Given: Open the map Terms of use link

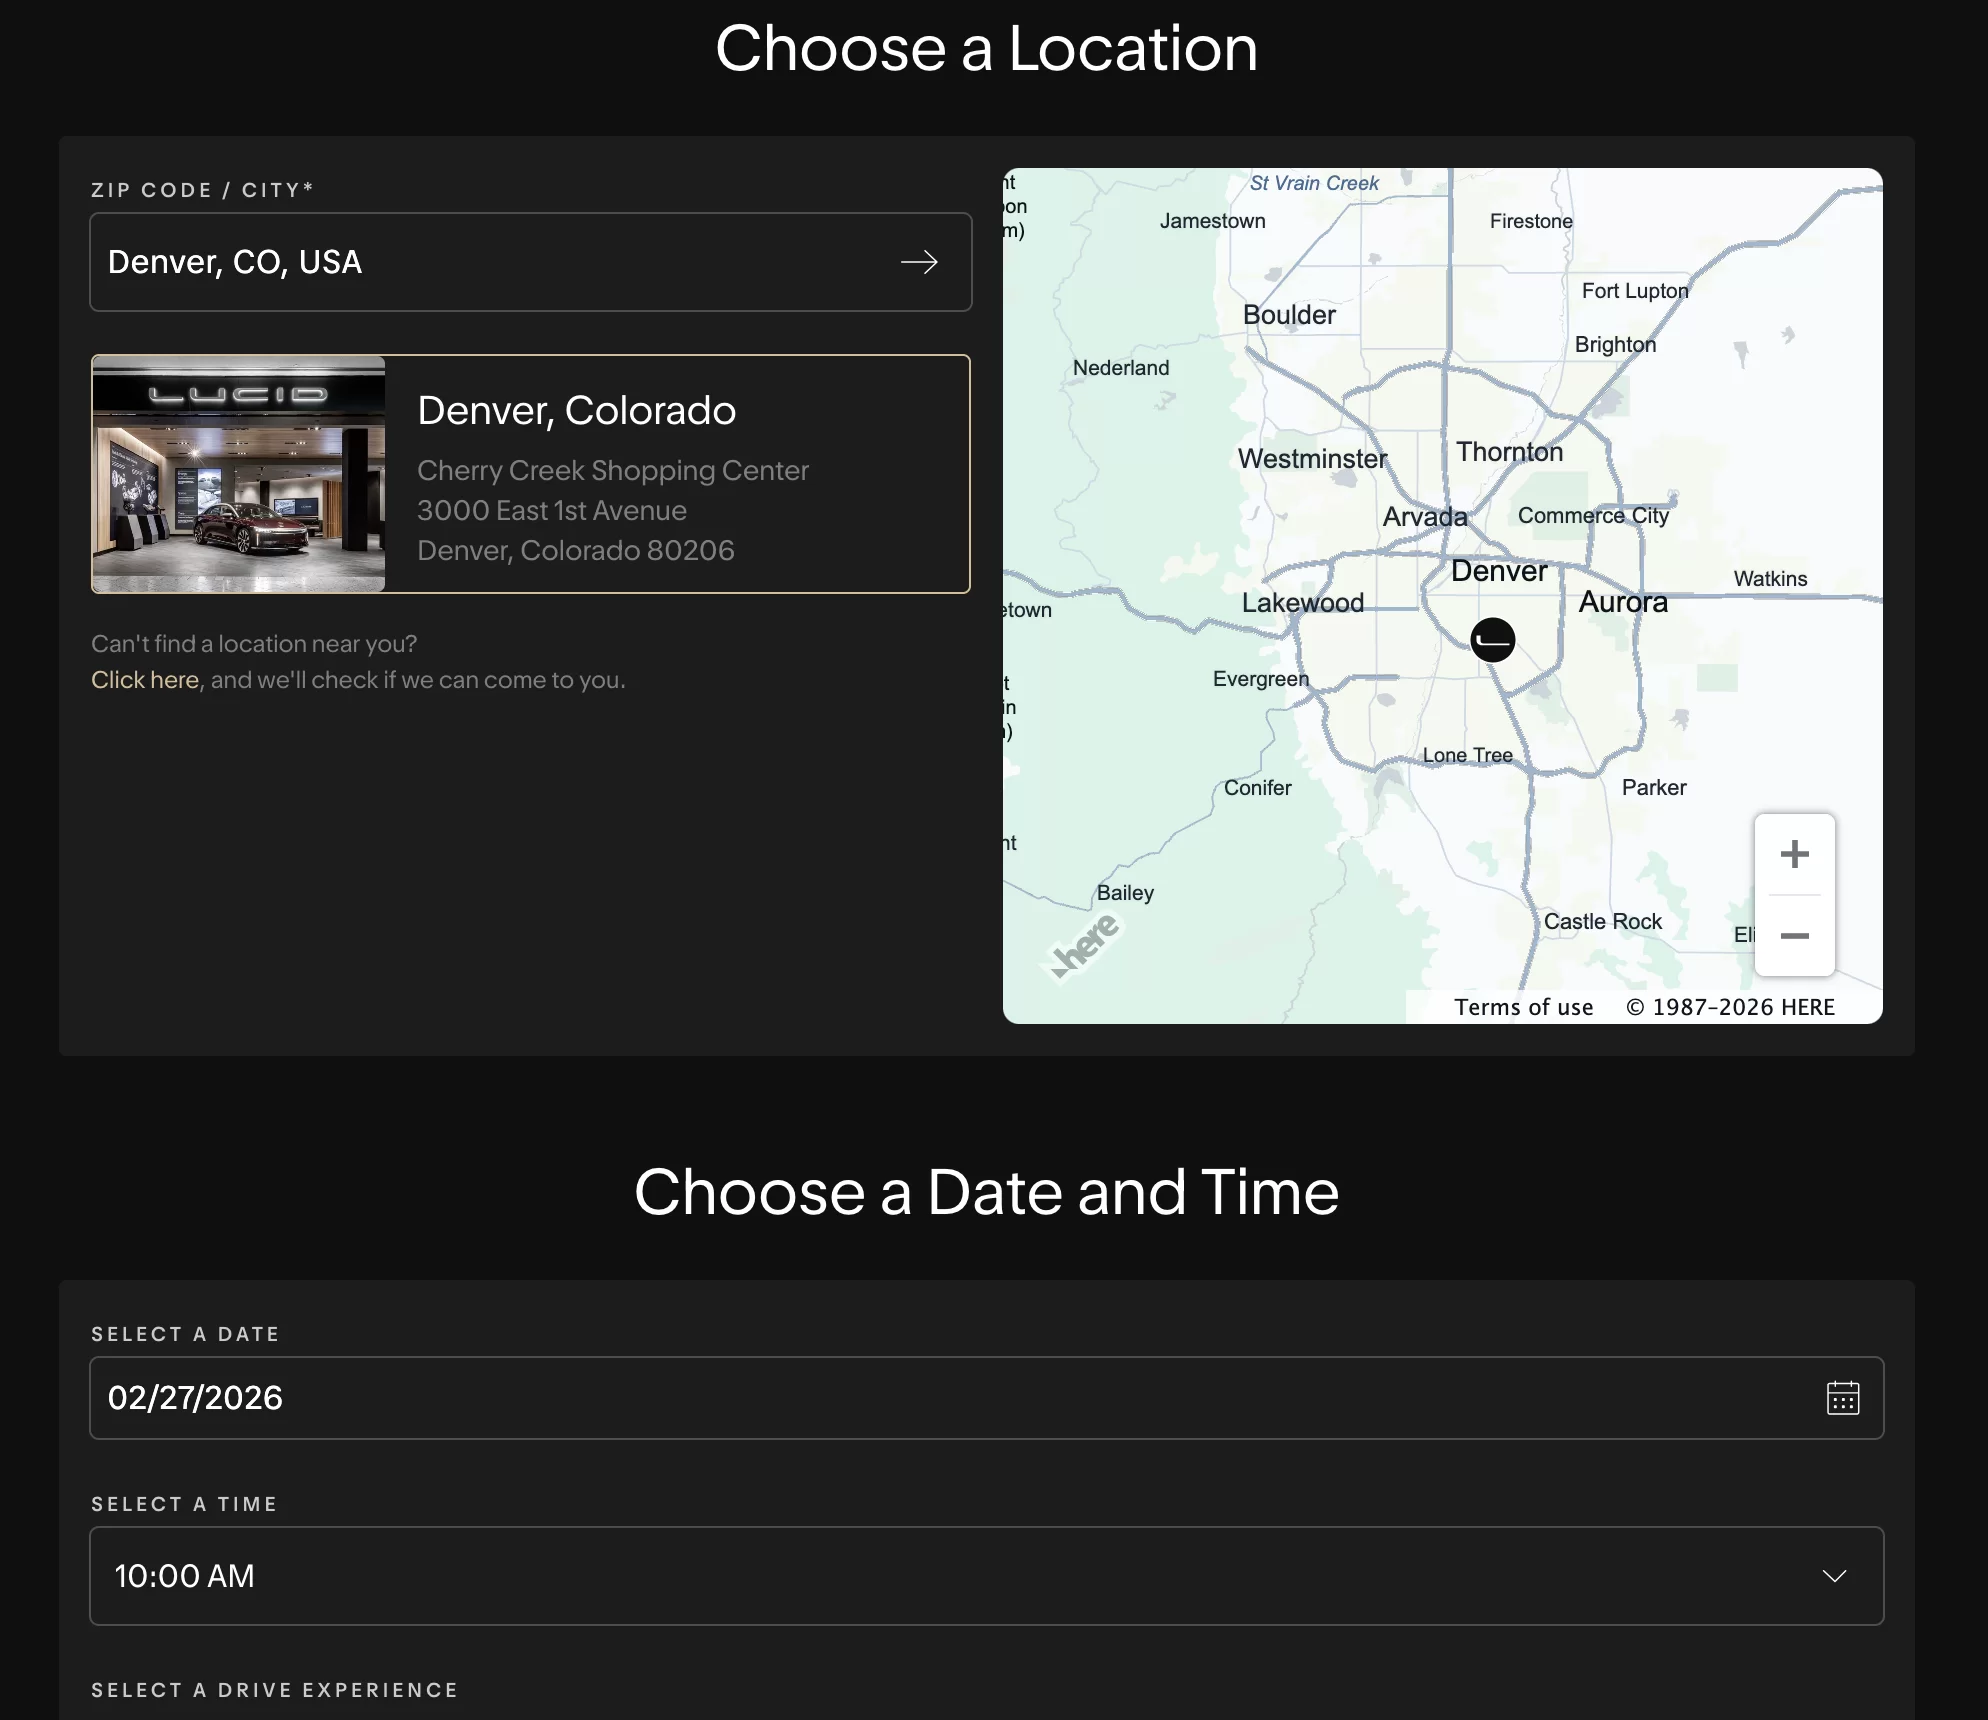Looking at the screenshot, I should pyautogui.click(x=1523, y=1007).
